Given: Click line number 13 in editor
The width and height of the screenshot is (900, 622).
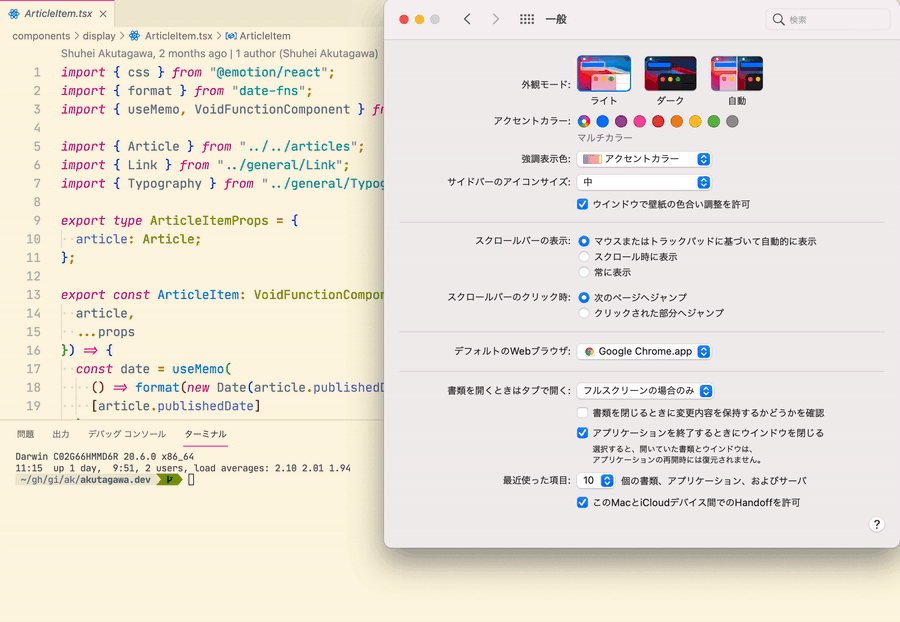Looking at the screenshot, I should (33, 294).
